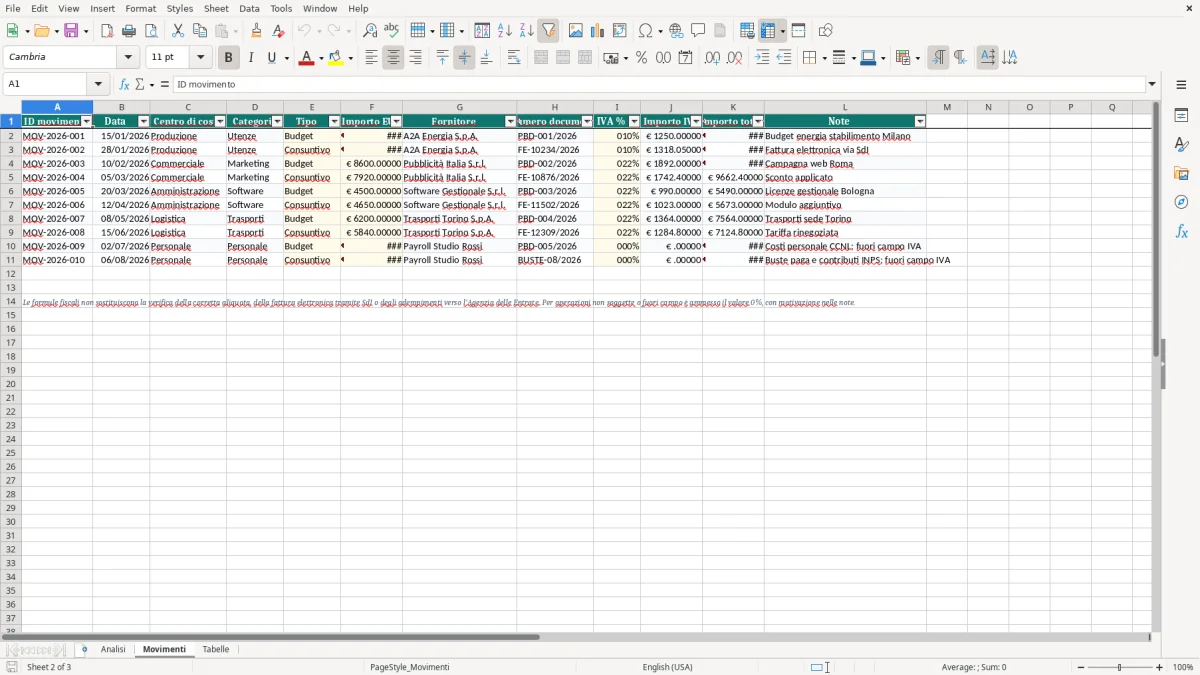Remove a decimal place from the number format
This screenshot has width=1200, height=675.
click(x=734, y=58)
